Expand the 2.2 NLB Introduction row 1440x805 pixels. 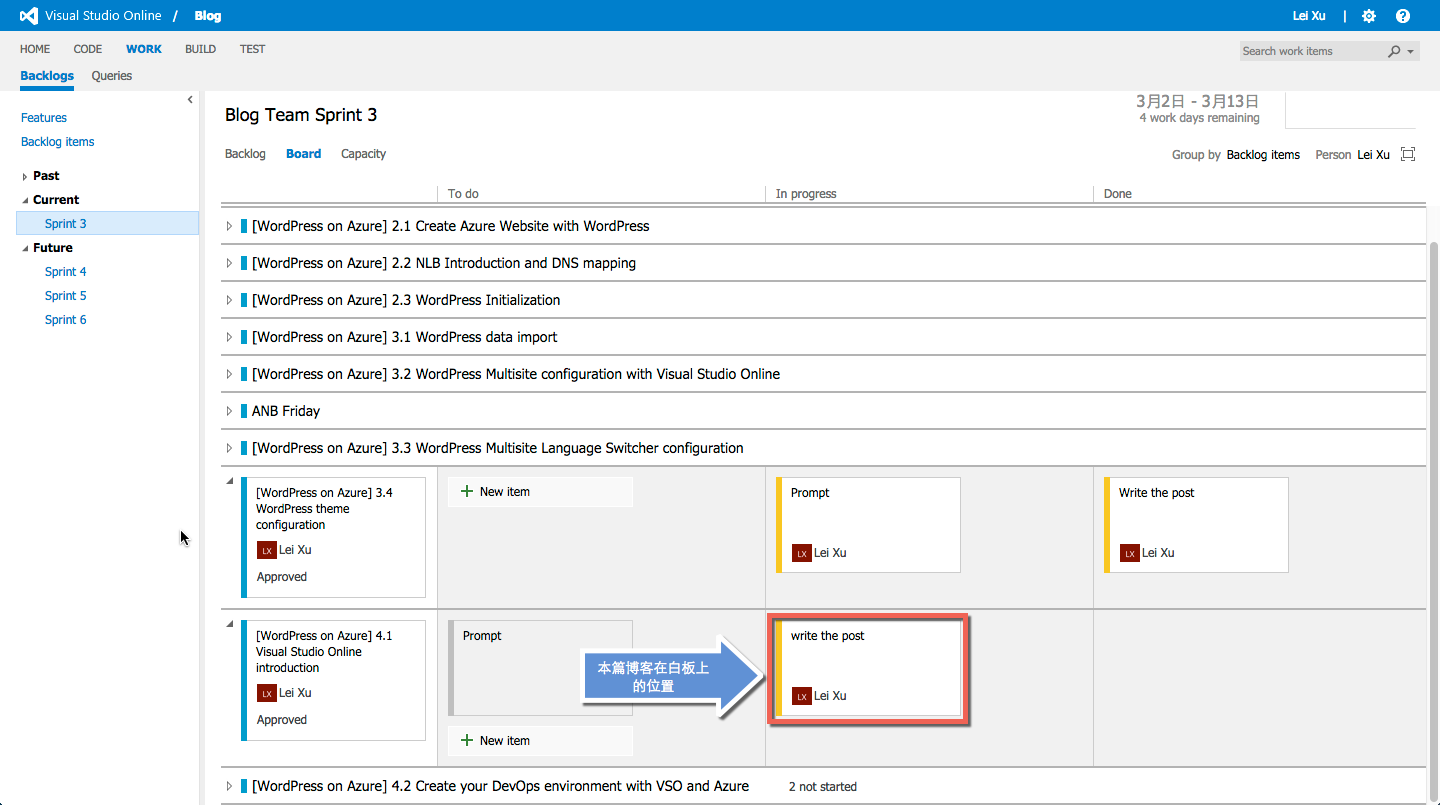coord(229,263)
